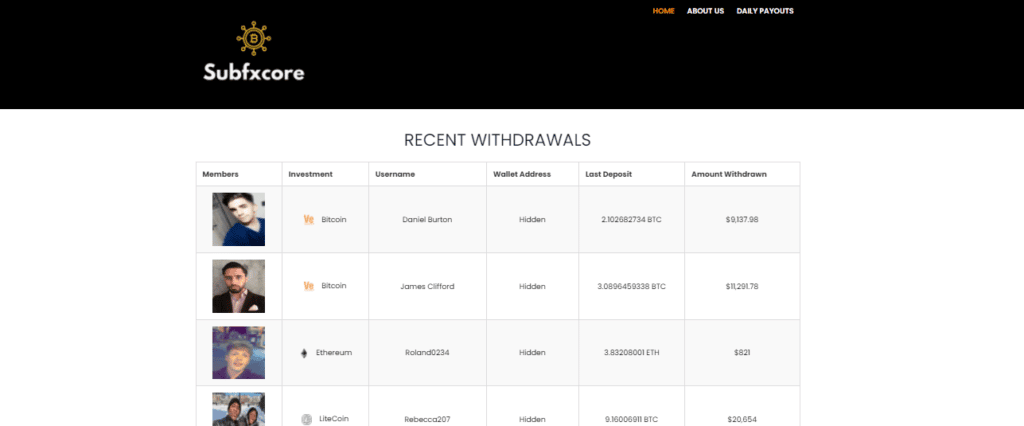Click LiteCoin icon in Rebecca207 row

[307, 419]
